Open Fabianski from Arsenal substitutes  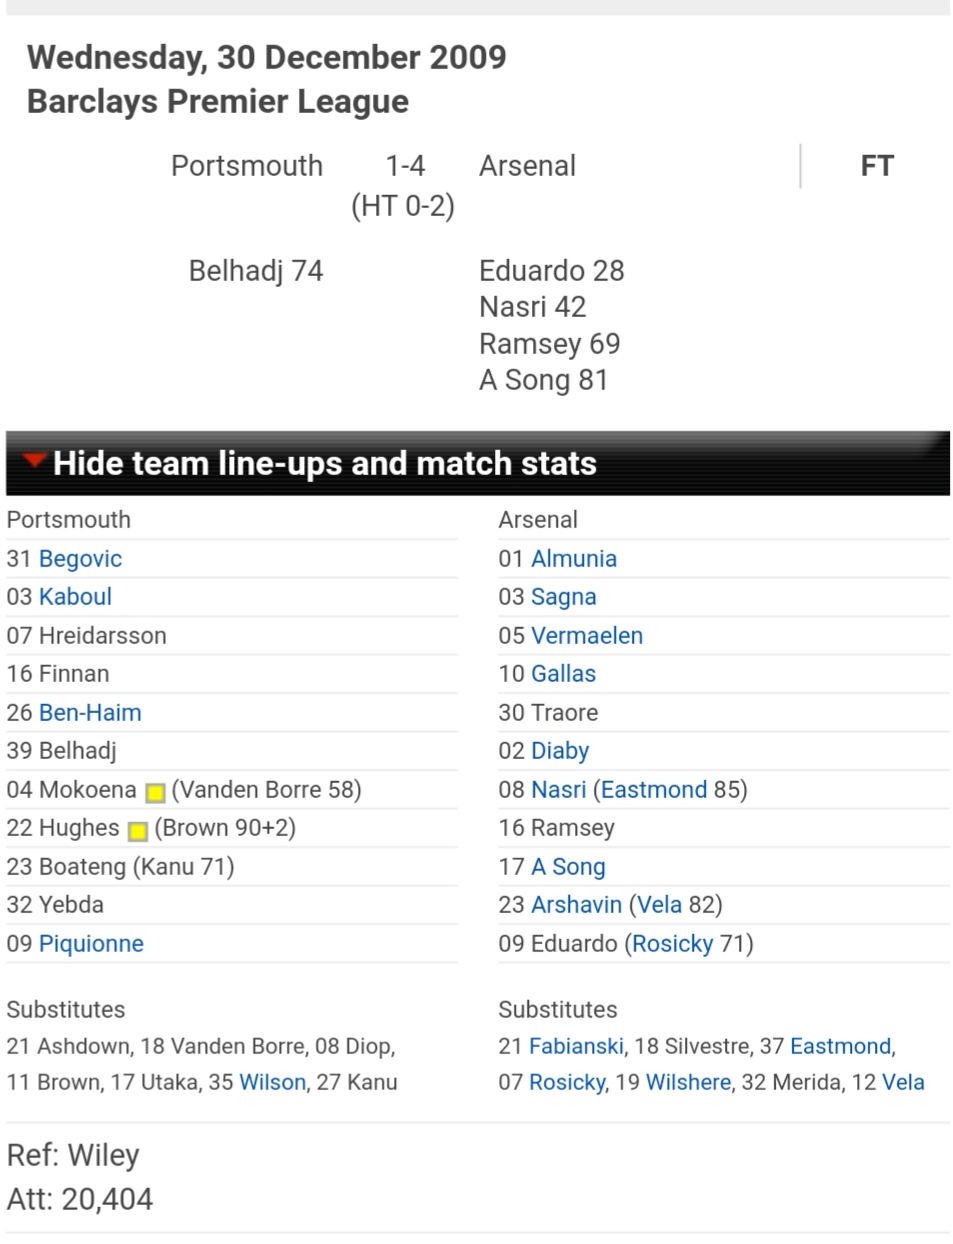[x=576, y=1047]
